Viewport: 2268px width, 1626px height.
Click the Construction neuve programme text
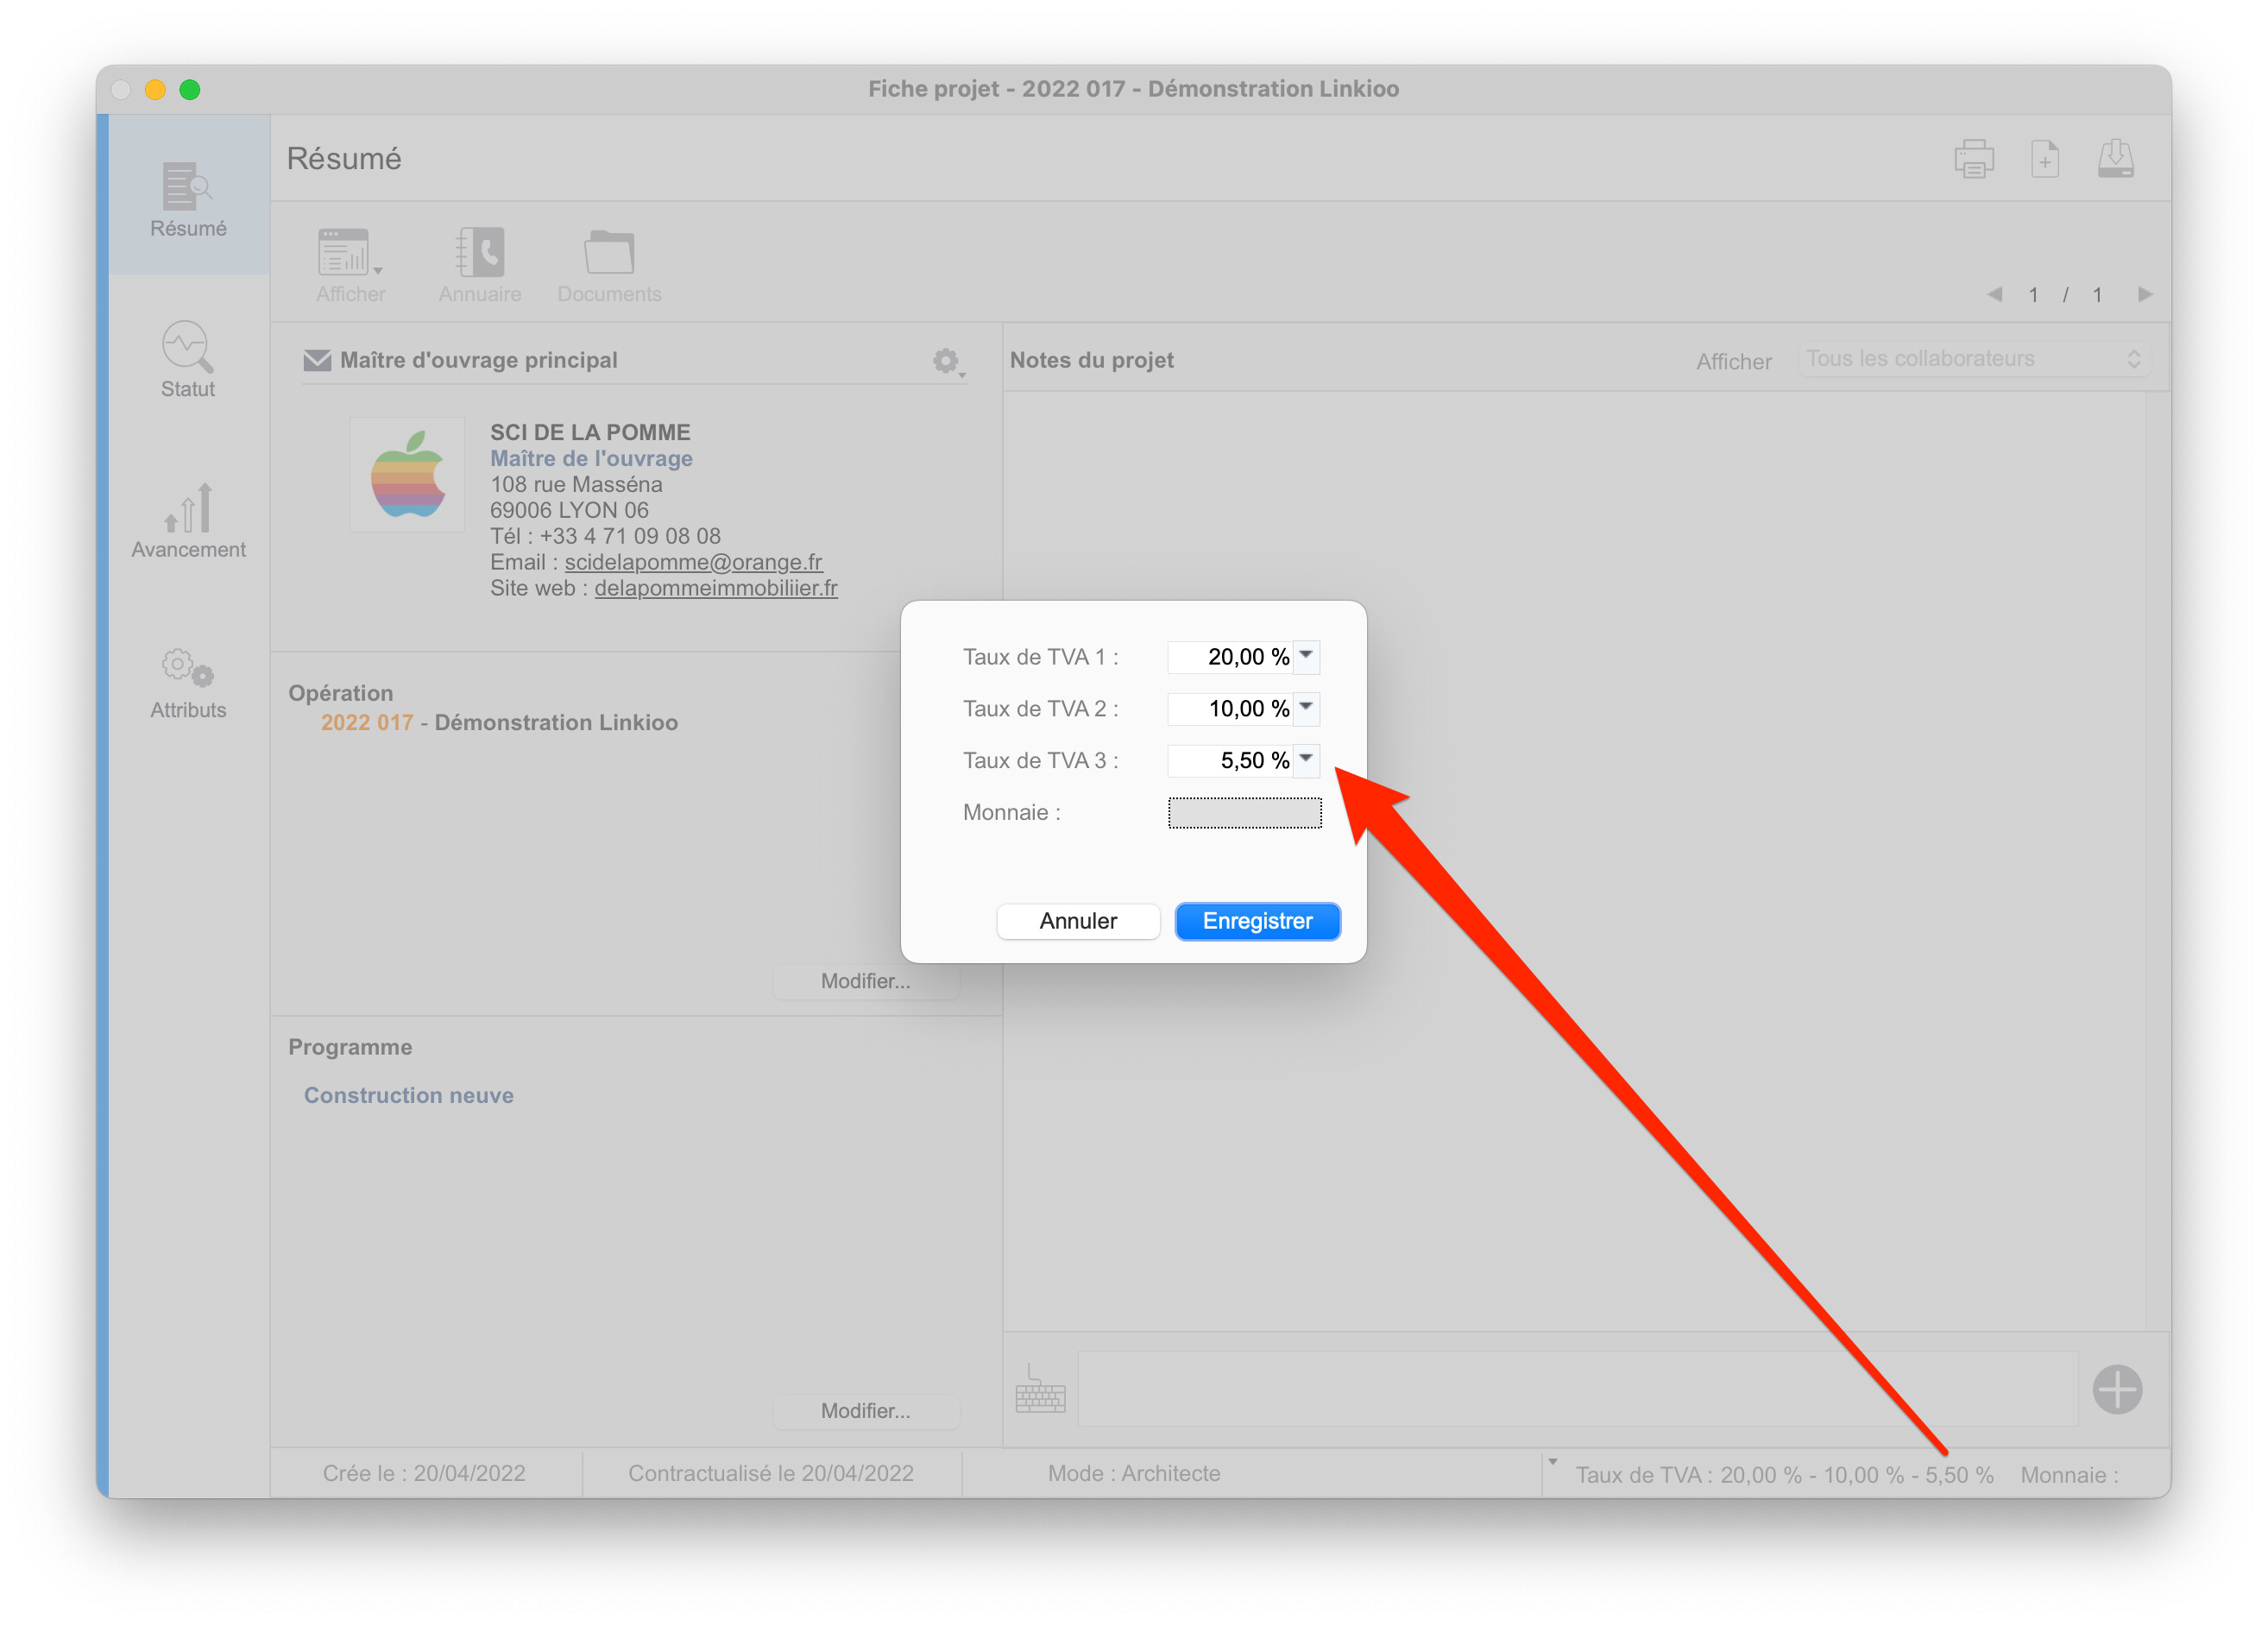coord(408,1095)
